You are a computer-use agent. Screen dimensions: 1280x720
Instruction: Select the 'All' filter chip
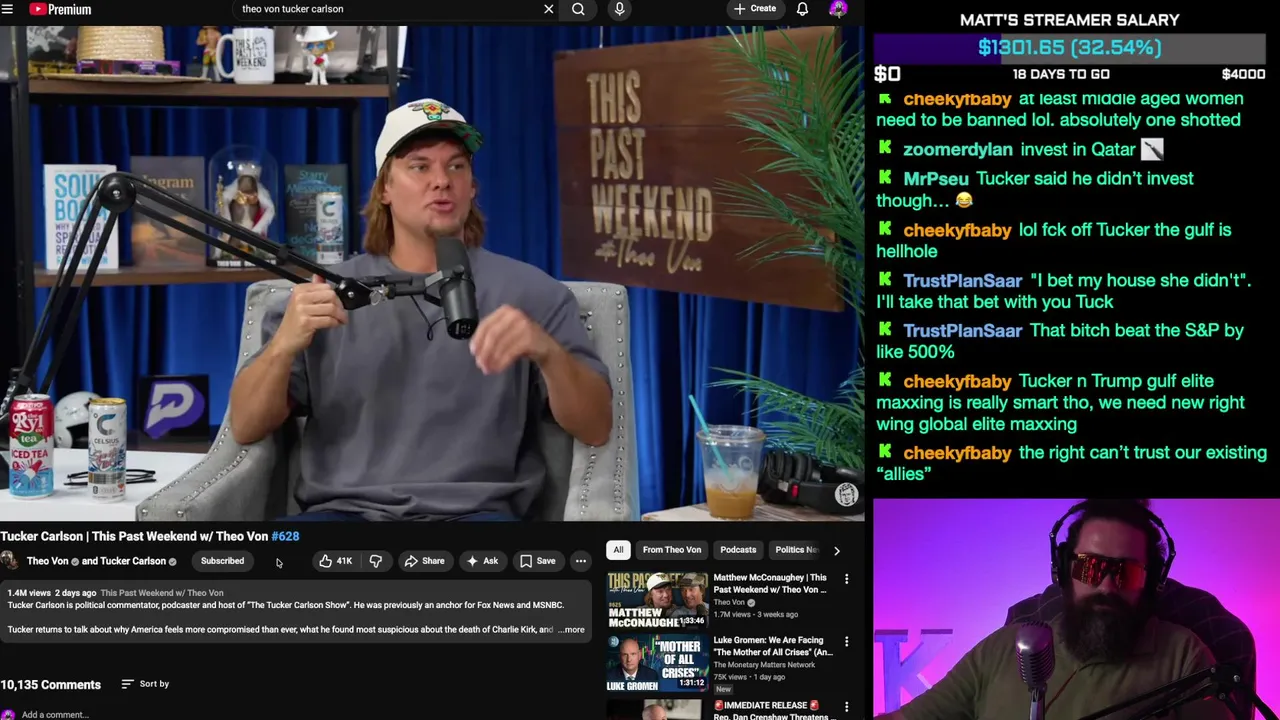618,550
